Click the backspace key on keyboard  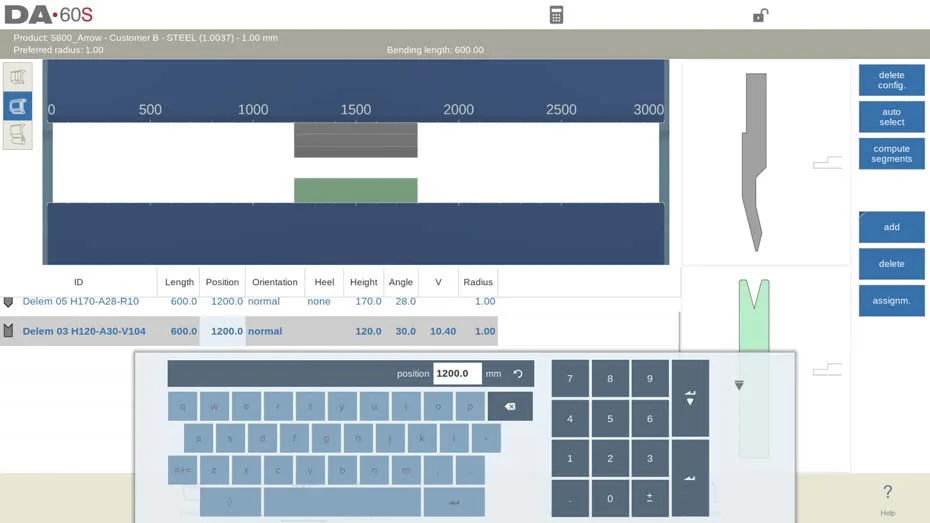click(510, 406)
